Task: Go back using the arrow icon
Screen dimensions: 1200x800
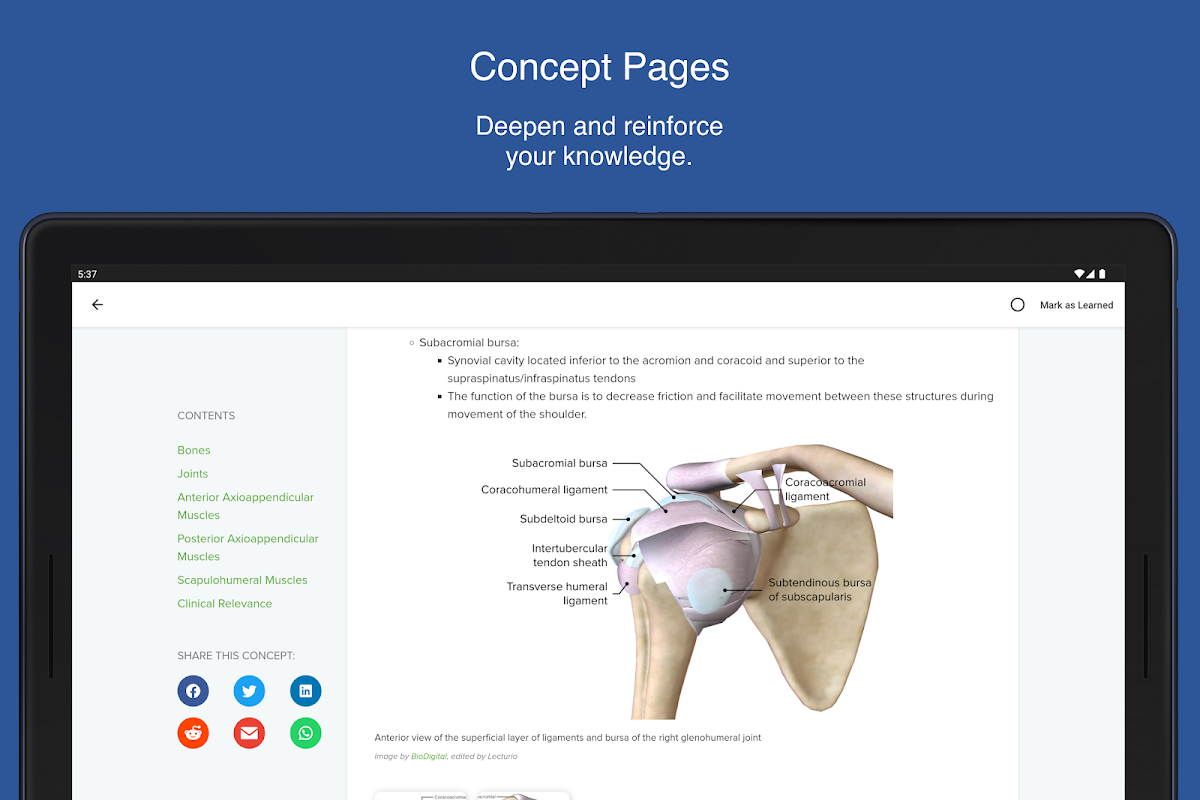Action: coord(97,305)
